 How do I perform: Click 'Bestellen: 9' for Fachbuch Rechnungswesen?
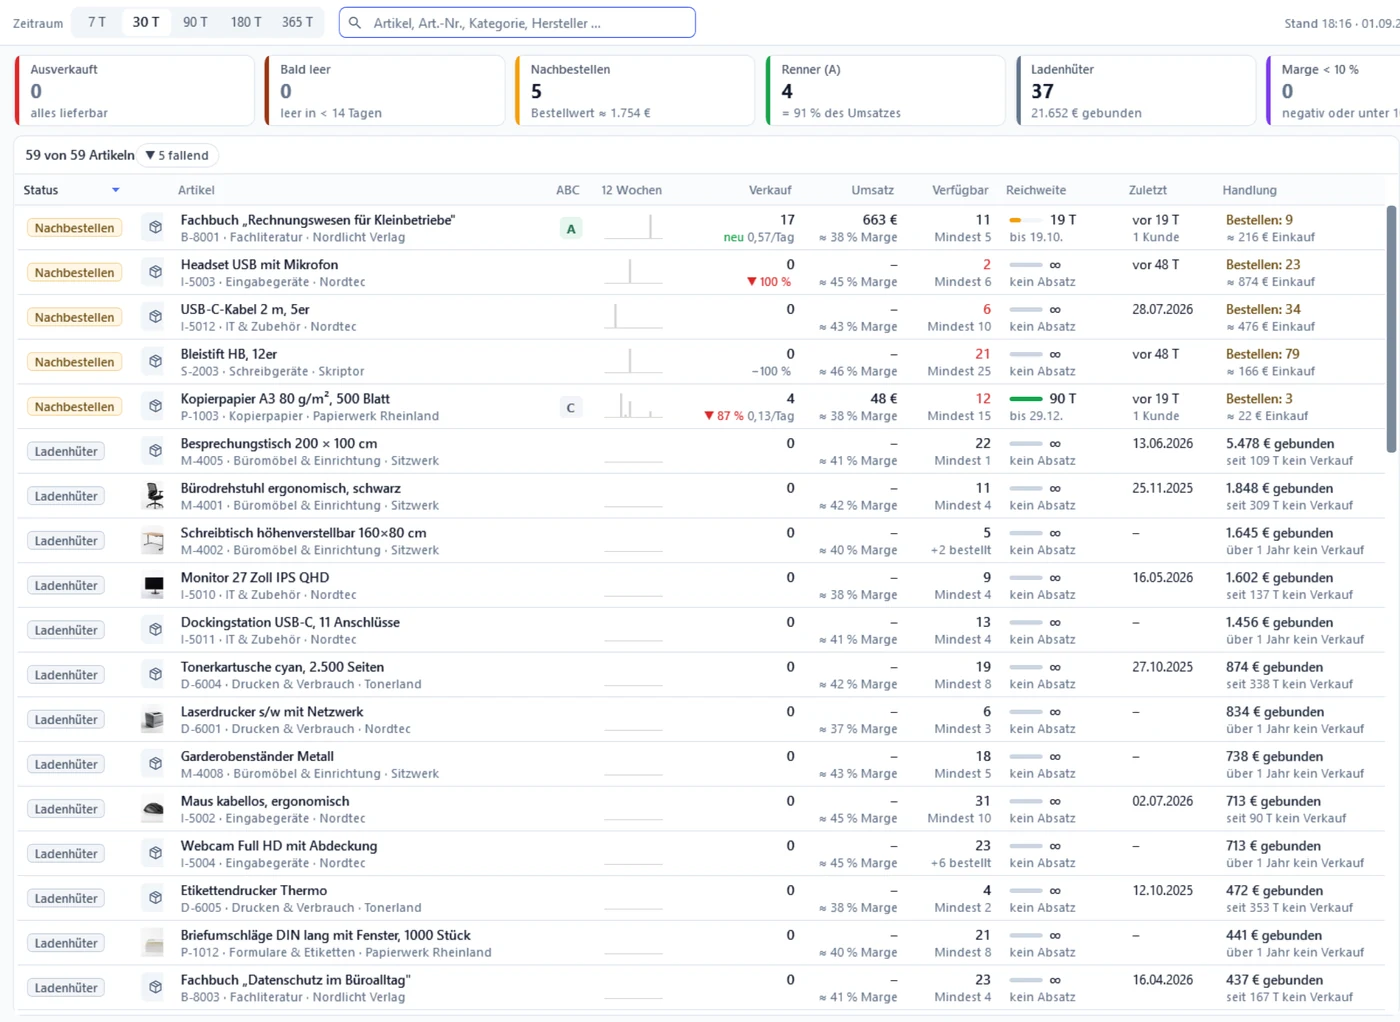click(1259, 220)
